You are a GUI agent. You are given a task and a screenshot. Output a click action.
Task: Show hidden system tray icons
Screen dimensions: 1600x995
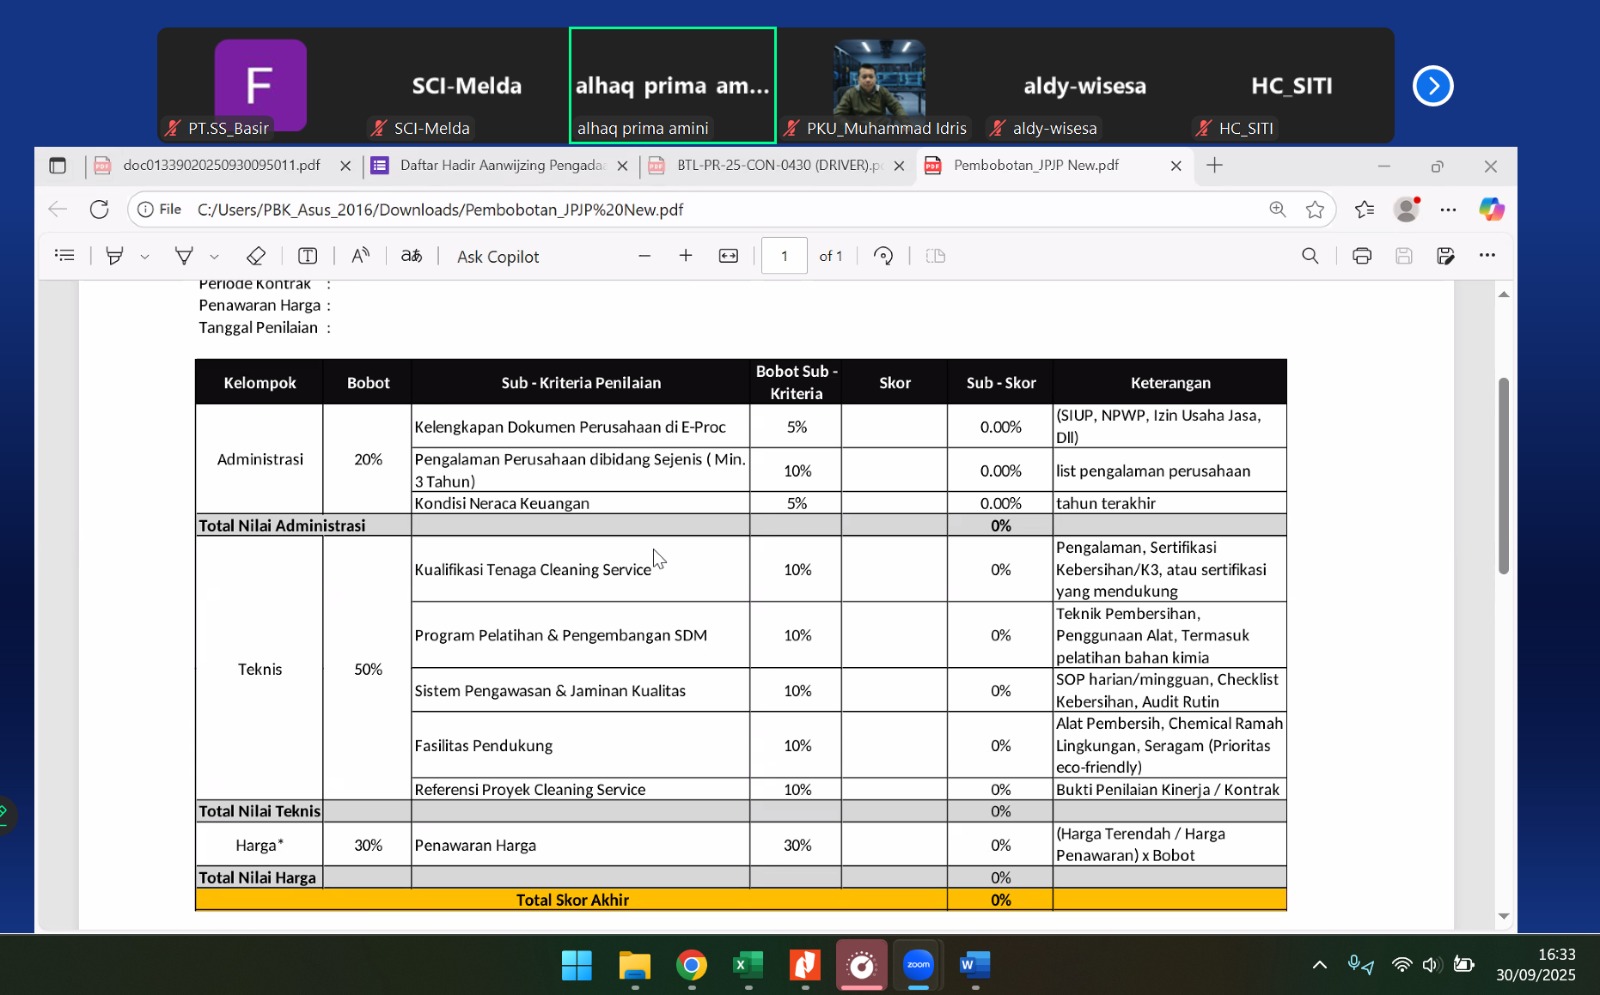pos(1319,965)
